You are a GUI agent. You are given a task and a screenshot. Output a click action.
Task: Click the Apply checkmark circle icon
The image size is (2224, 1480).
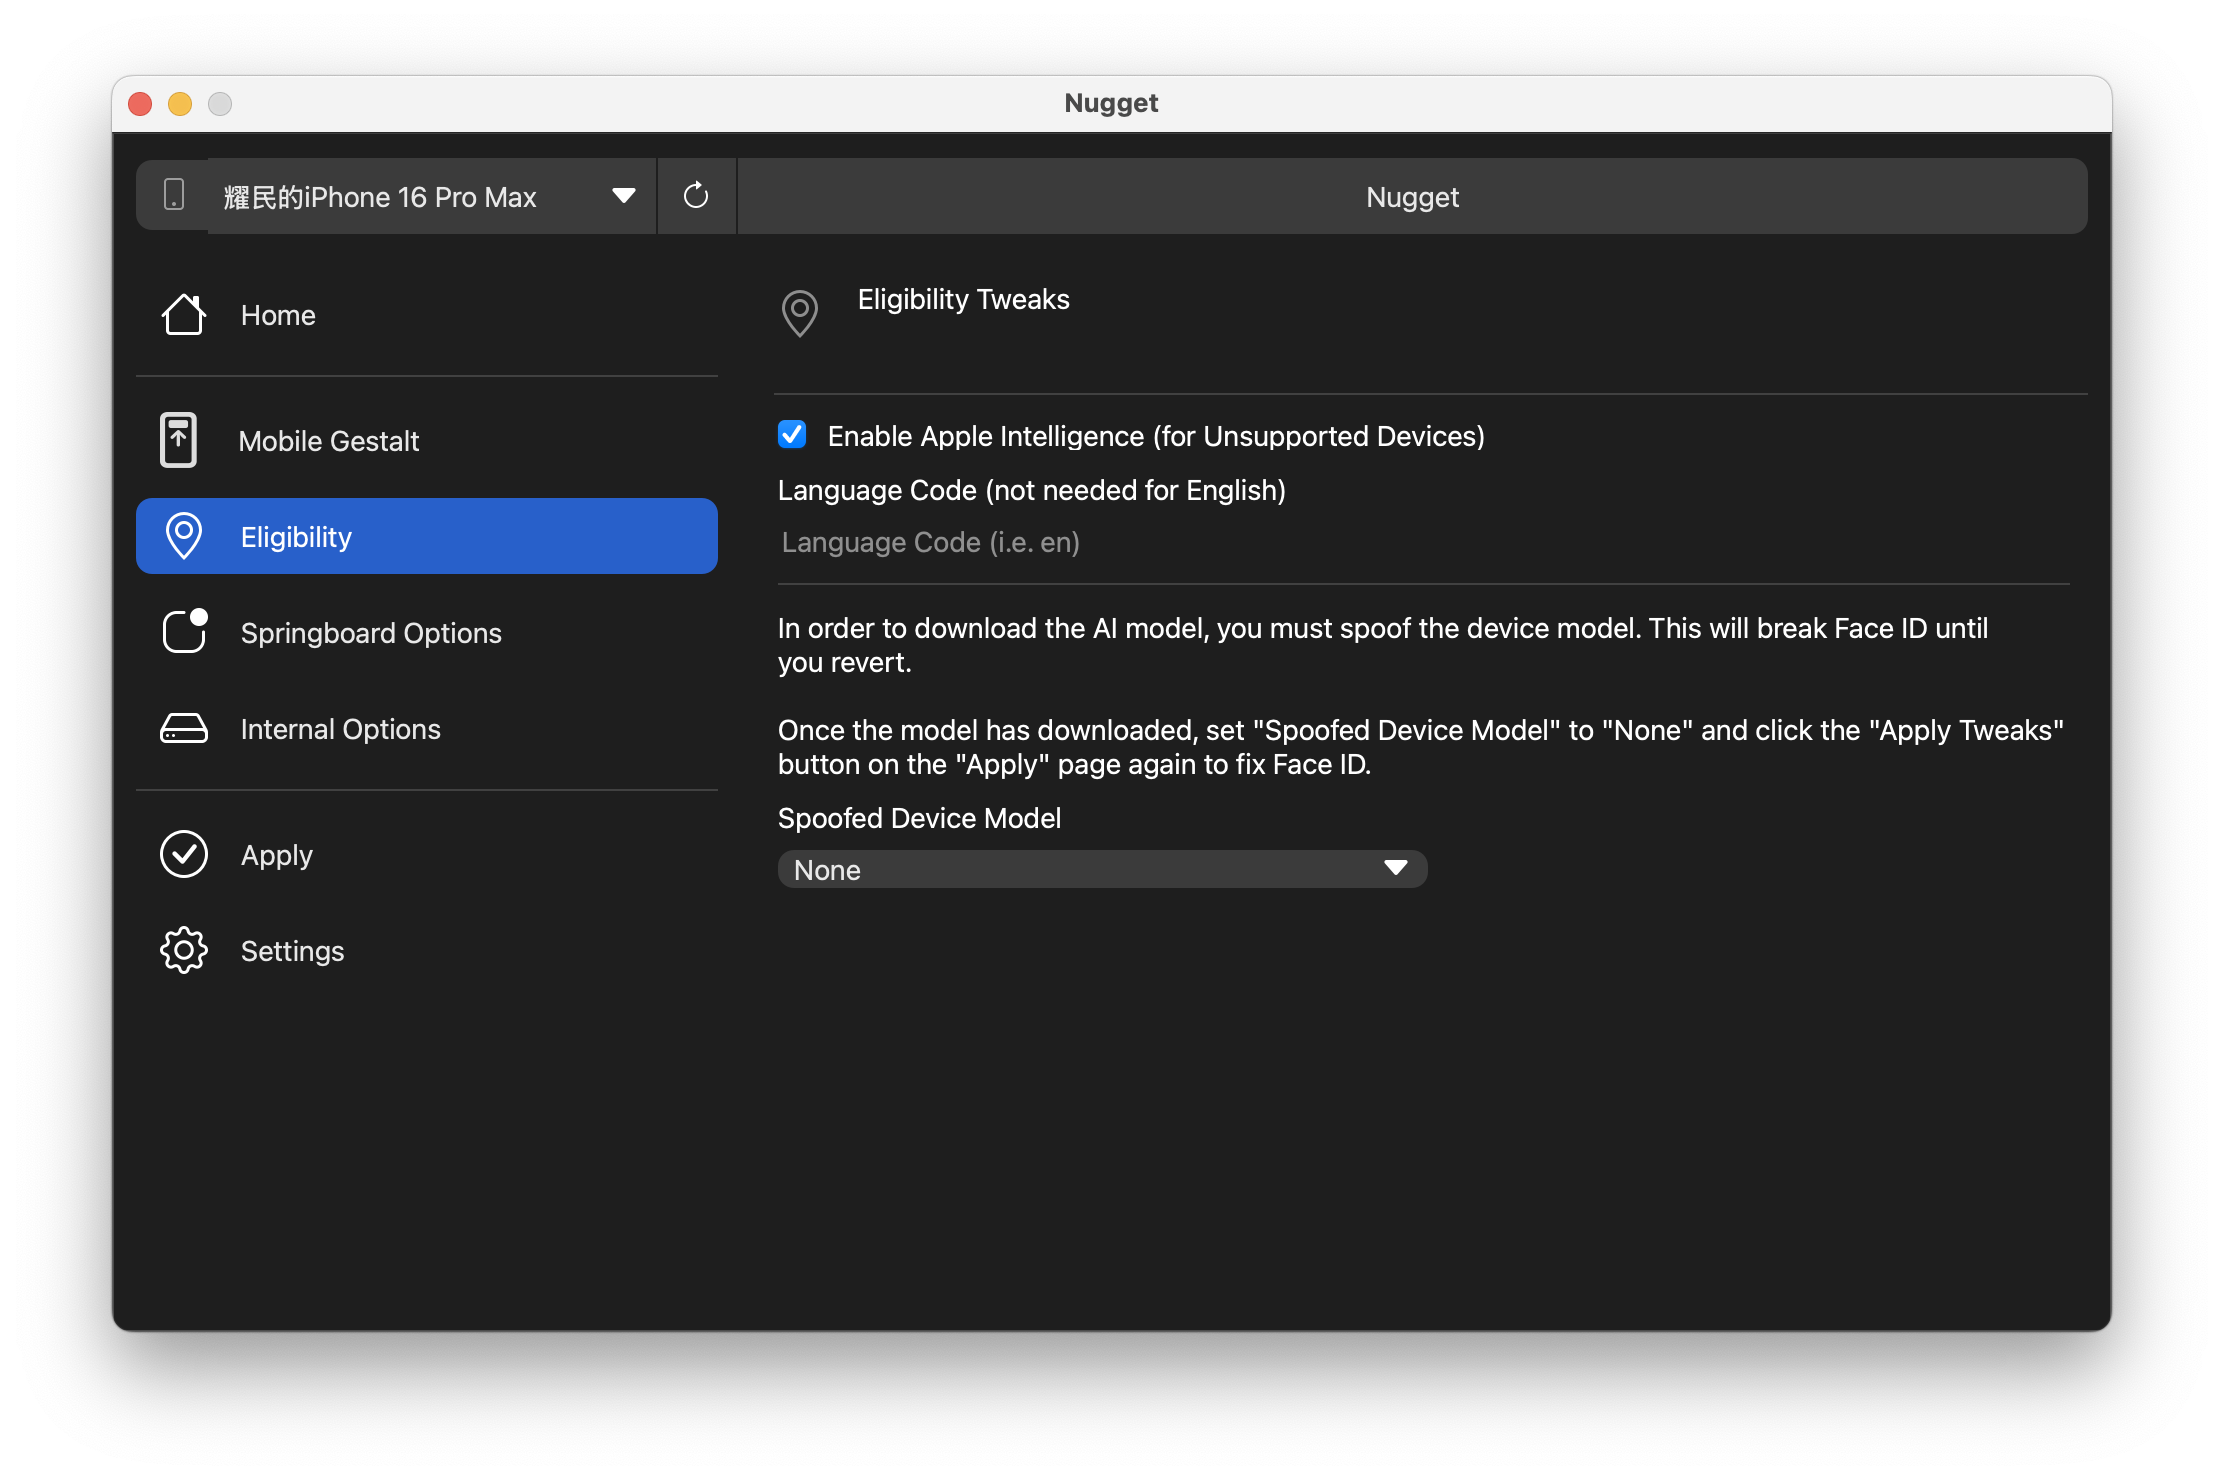(x=184, y=854)
